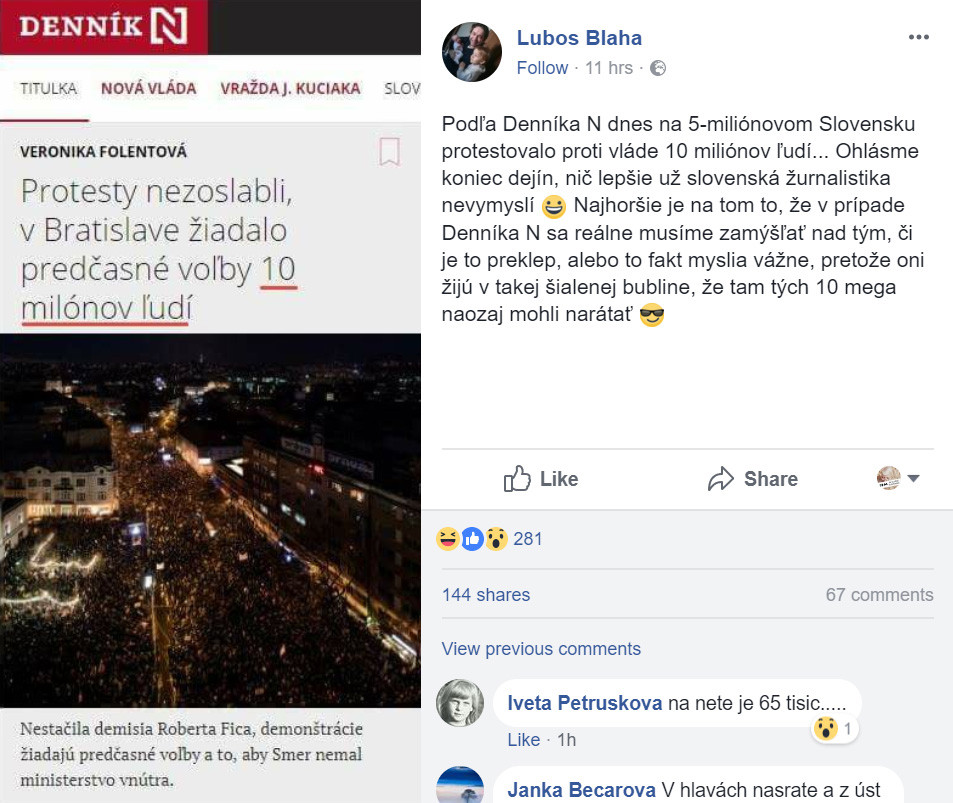This screenshot has height=803, width=953.
Task: Open the laughing reaction emoji list
Action: pyautogui.click(x=447, y=539)
